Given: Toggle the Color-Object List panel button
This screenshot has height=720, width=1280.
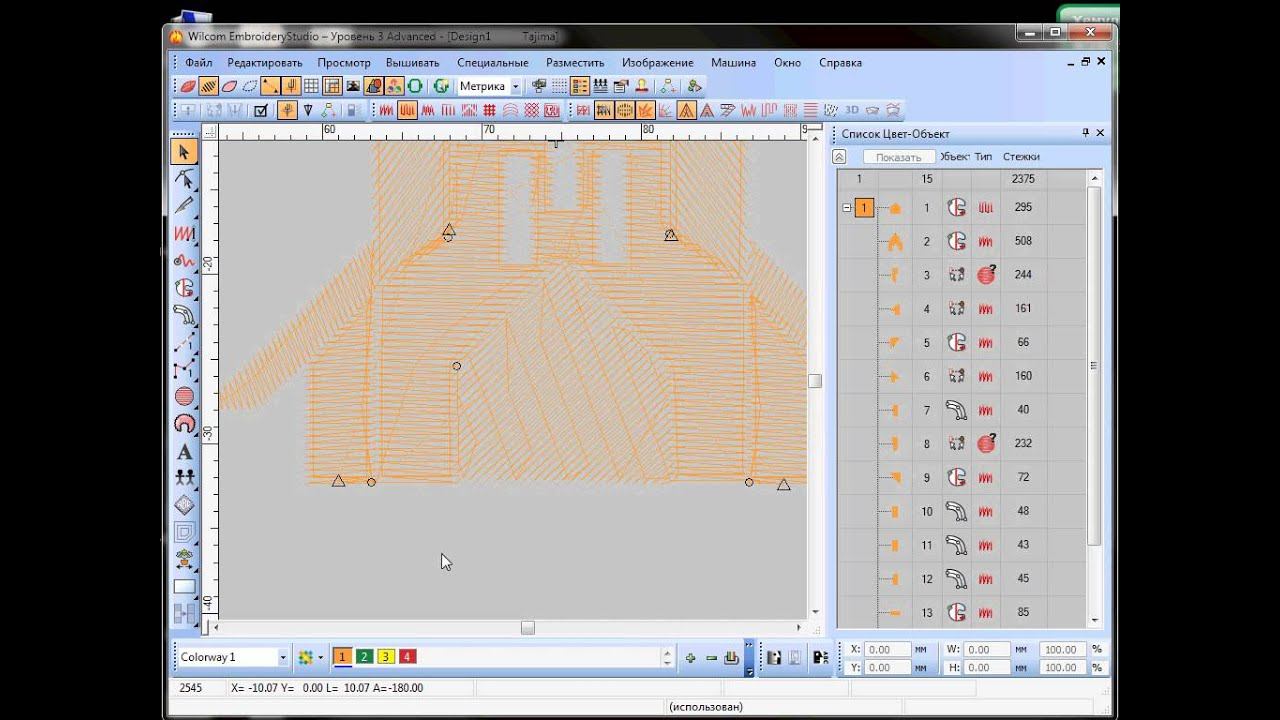Looking at the screenshot, I should pyautogui.click(x=580, y=87).
